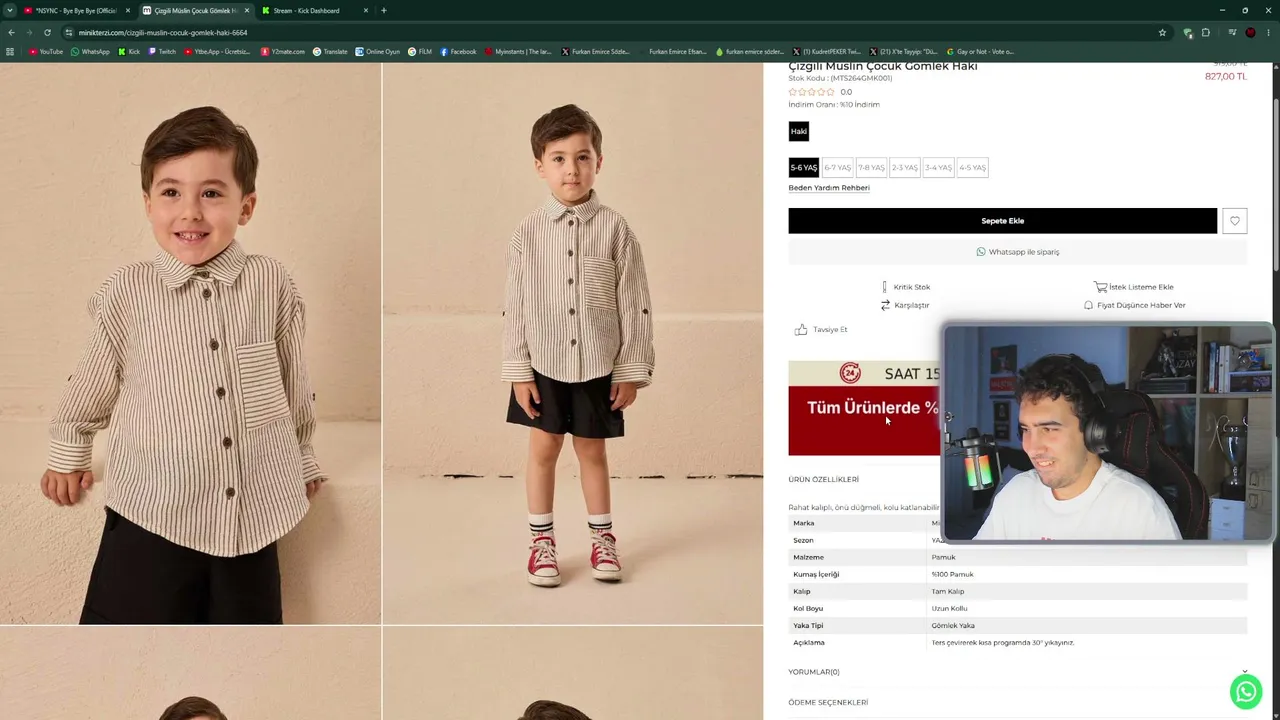Open the Twitch bookmark
This screenshot has height=720, width=1280.
tap(162, 51)
